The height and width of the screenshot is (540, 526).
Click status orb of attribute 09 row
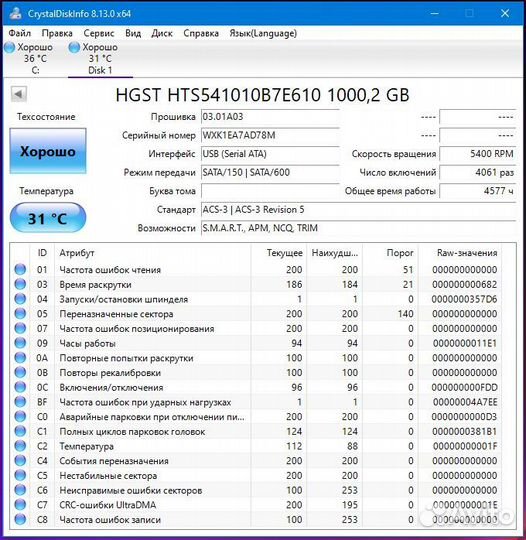20,343
